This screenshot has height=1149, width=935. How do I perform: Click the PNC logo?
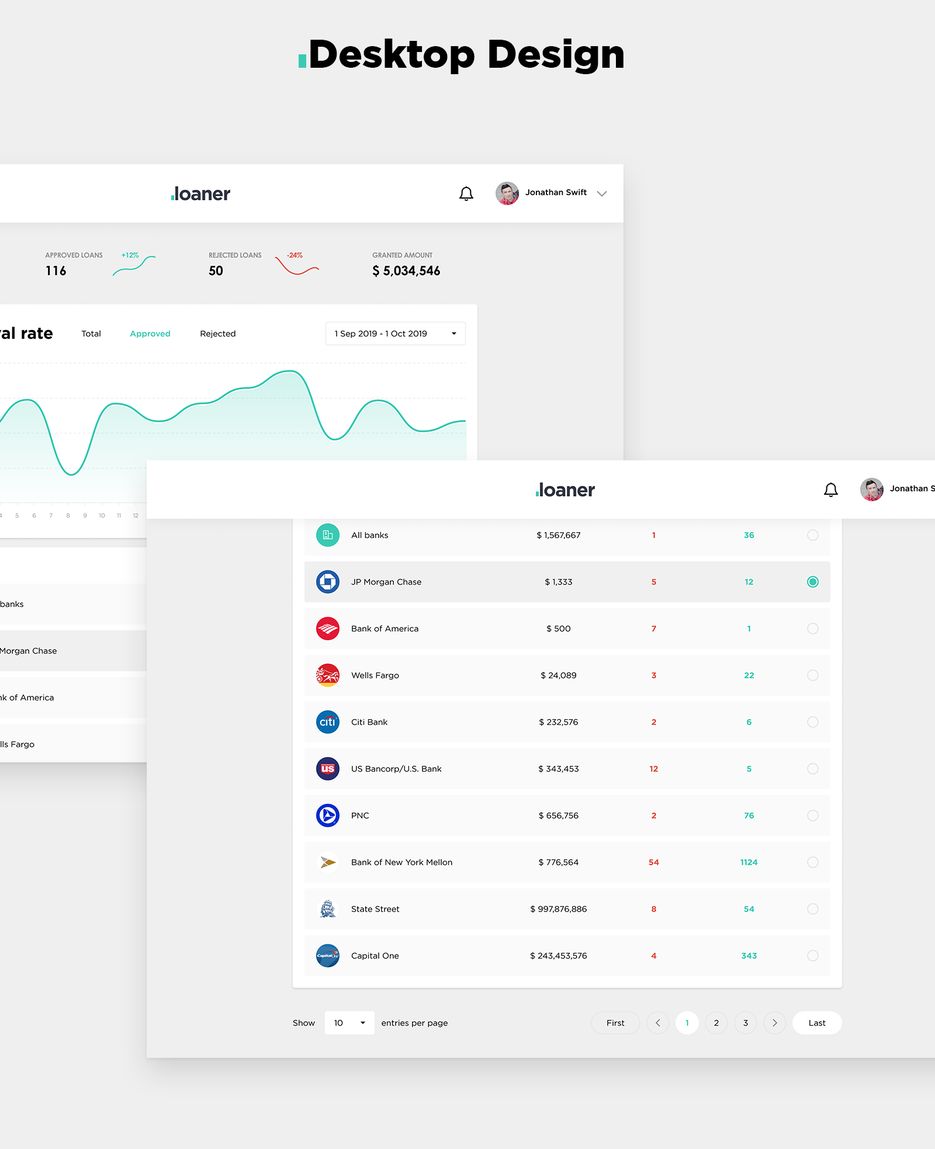328,816
